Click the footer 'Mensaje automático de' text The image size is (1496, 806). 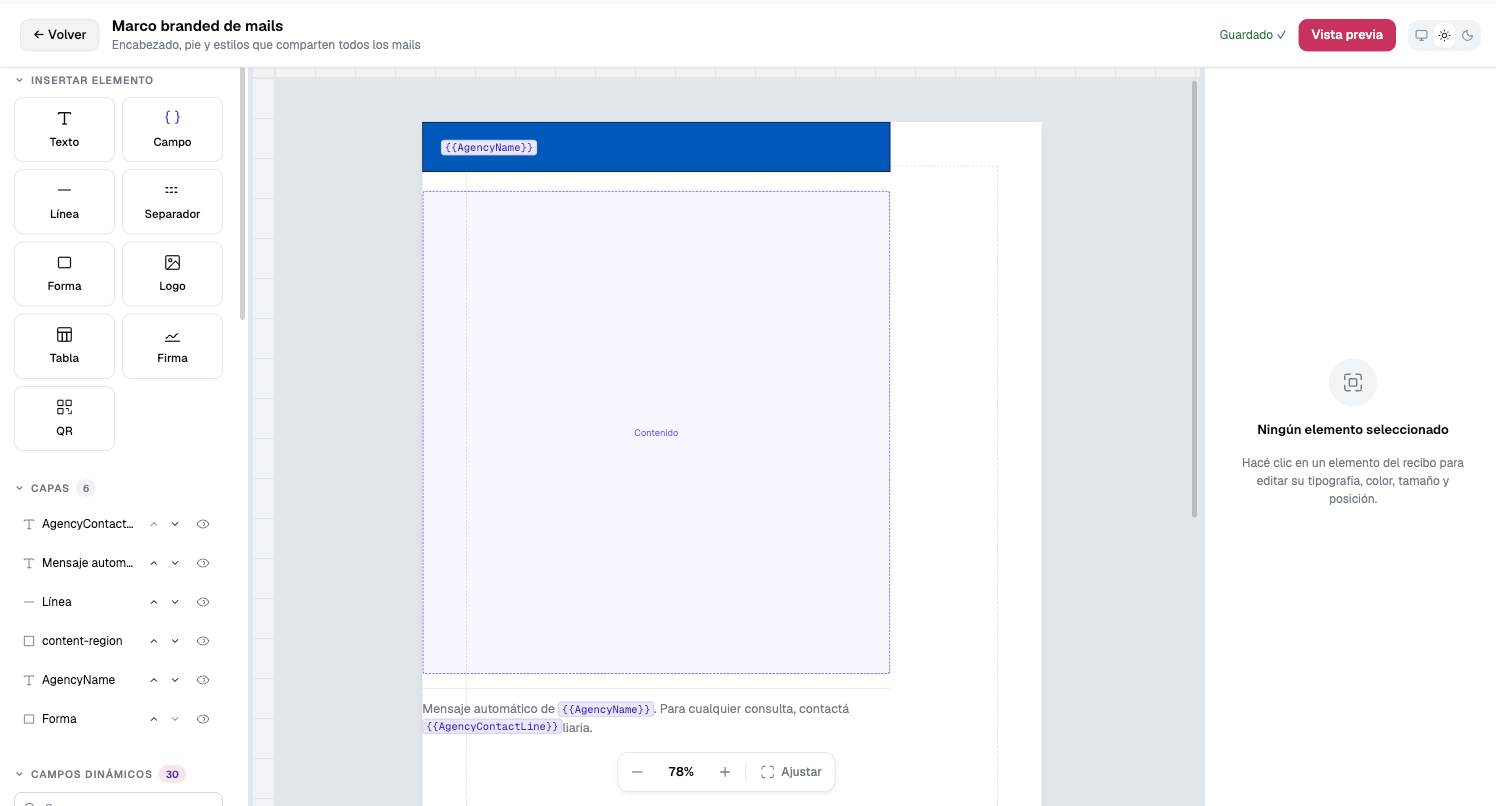(x=488, y=709)
